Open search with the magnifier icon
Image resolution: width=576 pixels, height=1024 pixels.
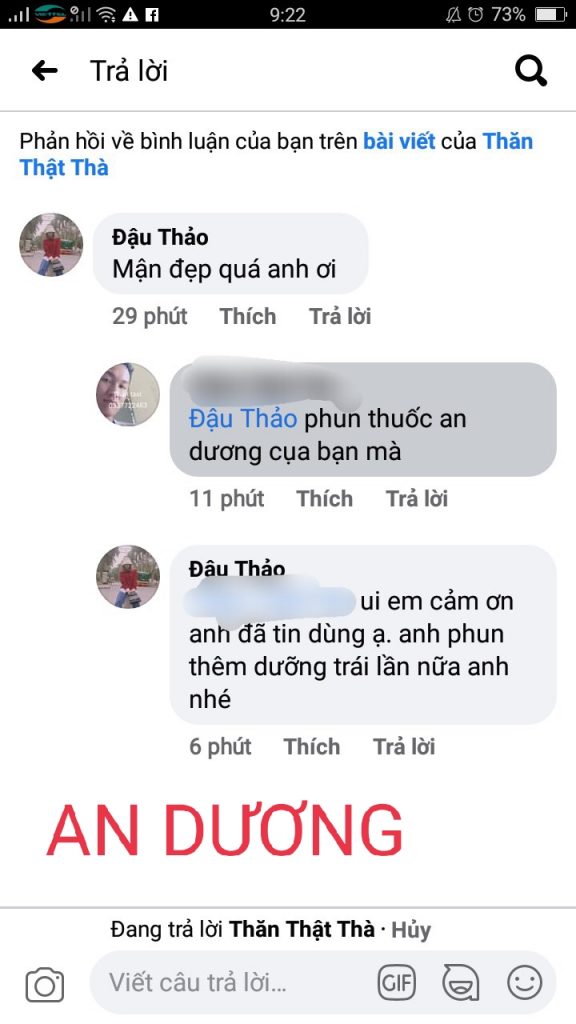tap(530, 71)
